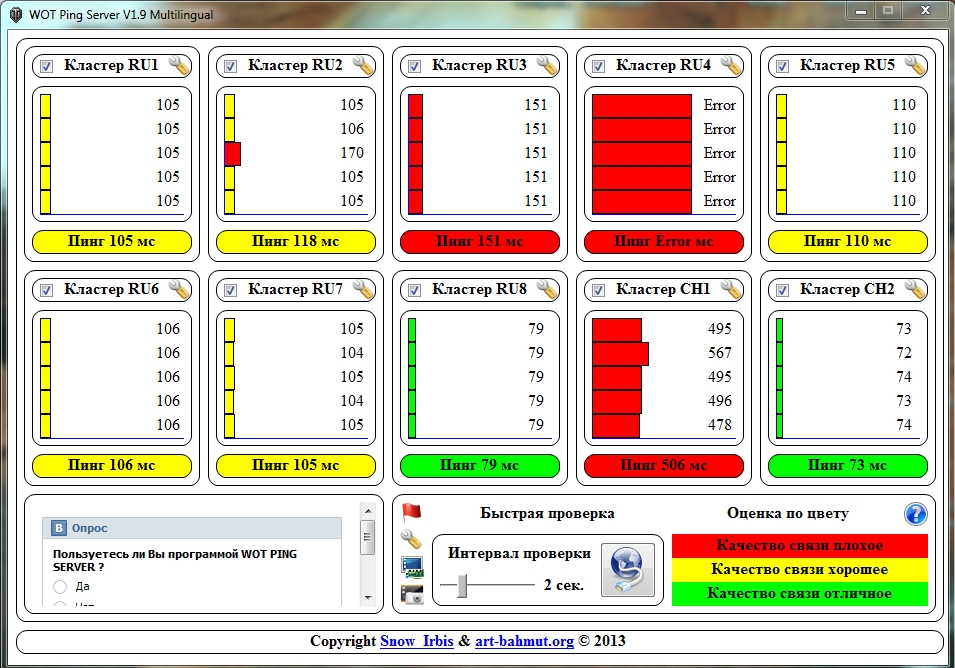Open settings wrench for Кластер RU1
This screenshot has width=955, height=668.
(179, 65)
